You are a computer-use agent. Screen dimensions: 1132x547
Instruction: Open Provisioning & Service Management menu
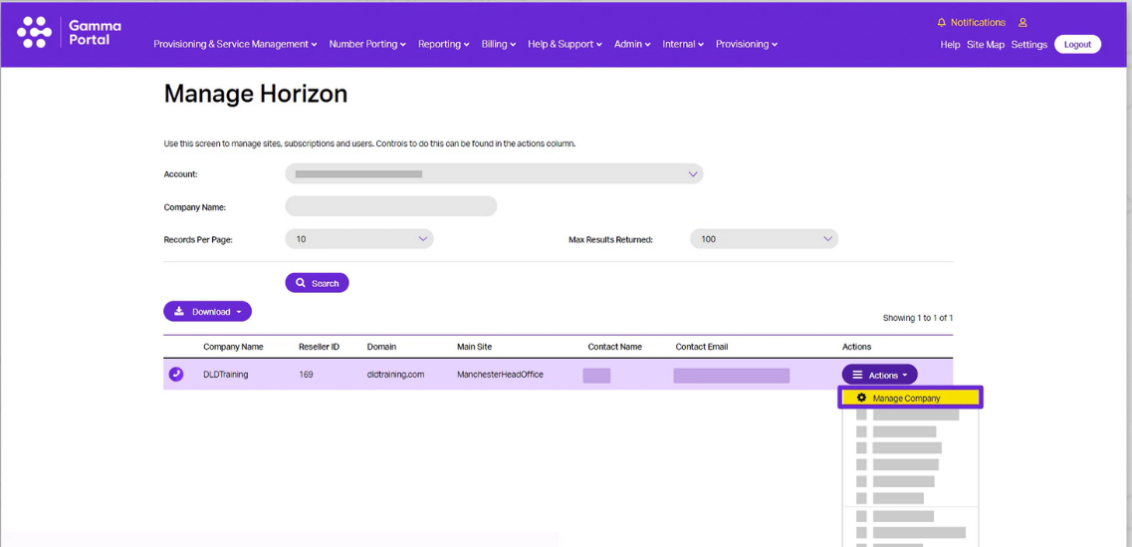click(235, 44)
